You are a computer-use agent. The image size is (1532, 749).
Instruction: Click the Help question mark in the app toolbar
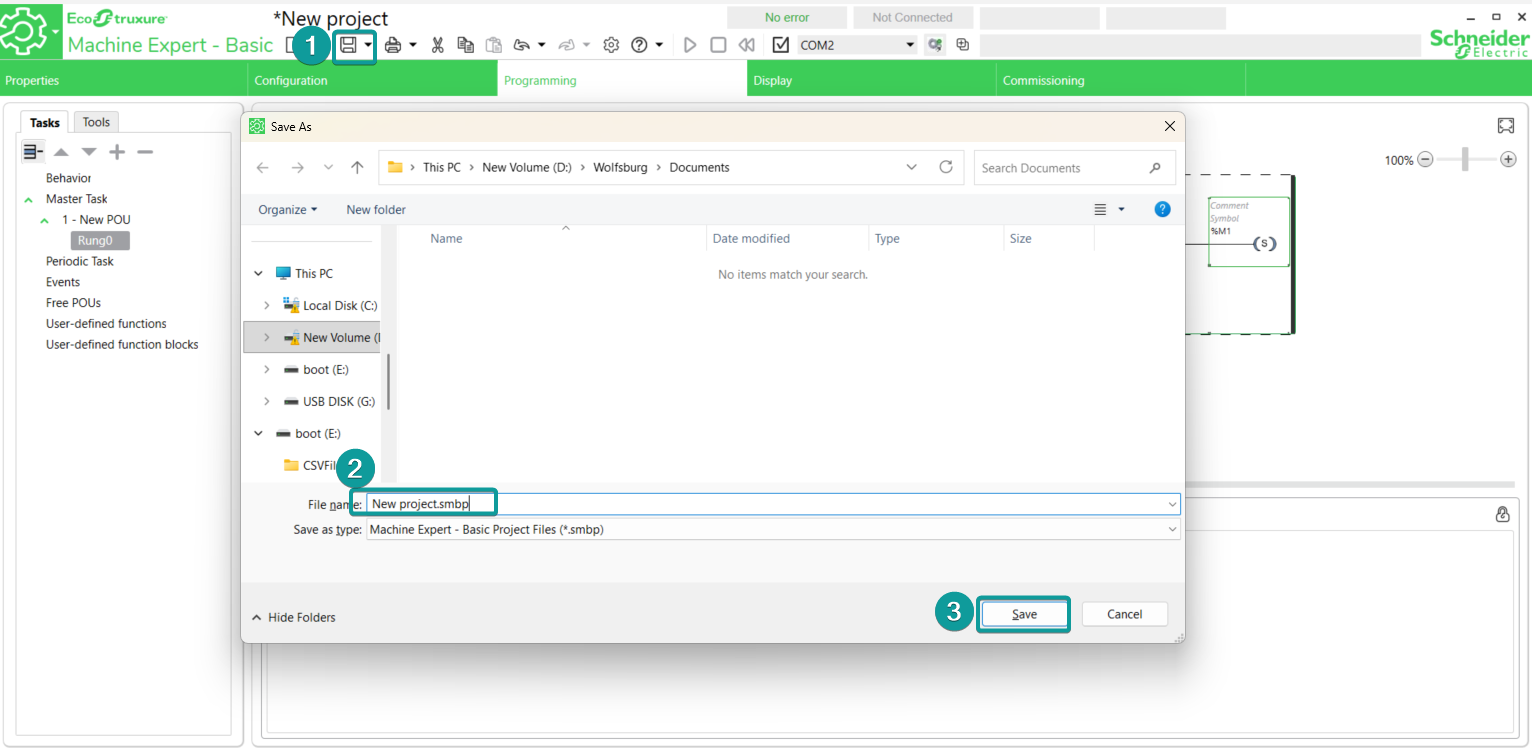click(640, 45)
